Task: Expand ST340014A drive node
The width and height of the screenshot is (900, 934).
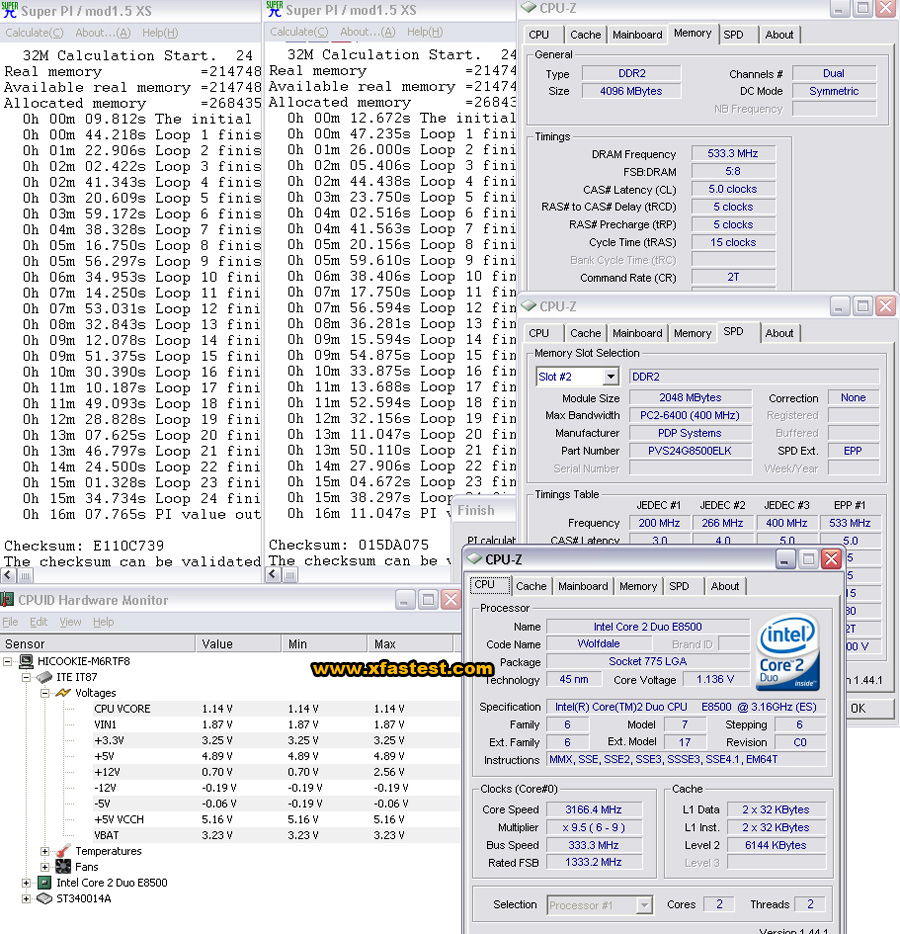Action: [x=26, y=899]
